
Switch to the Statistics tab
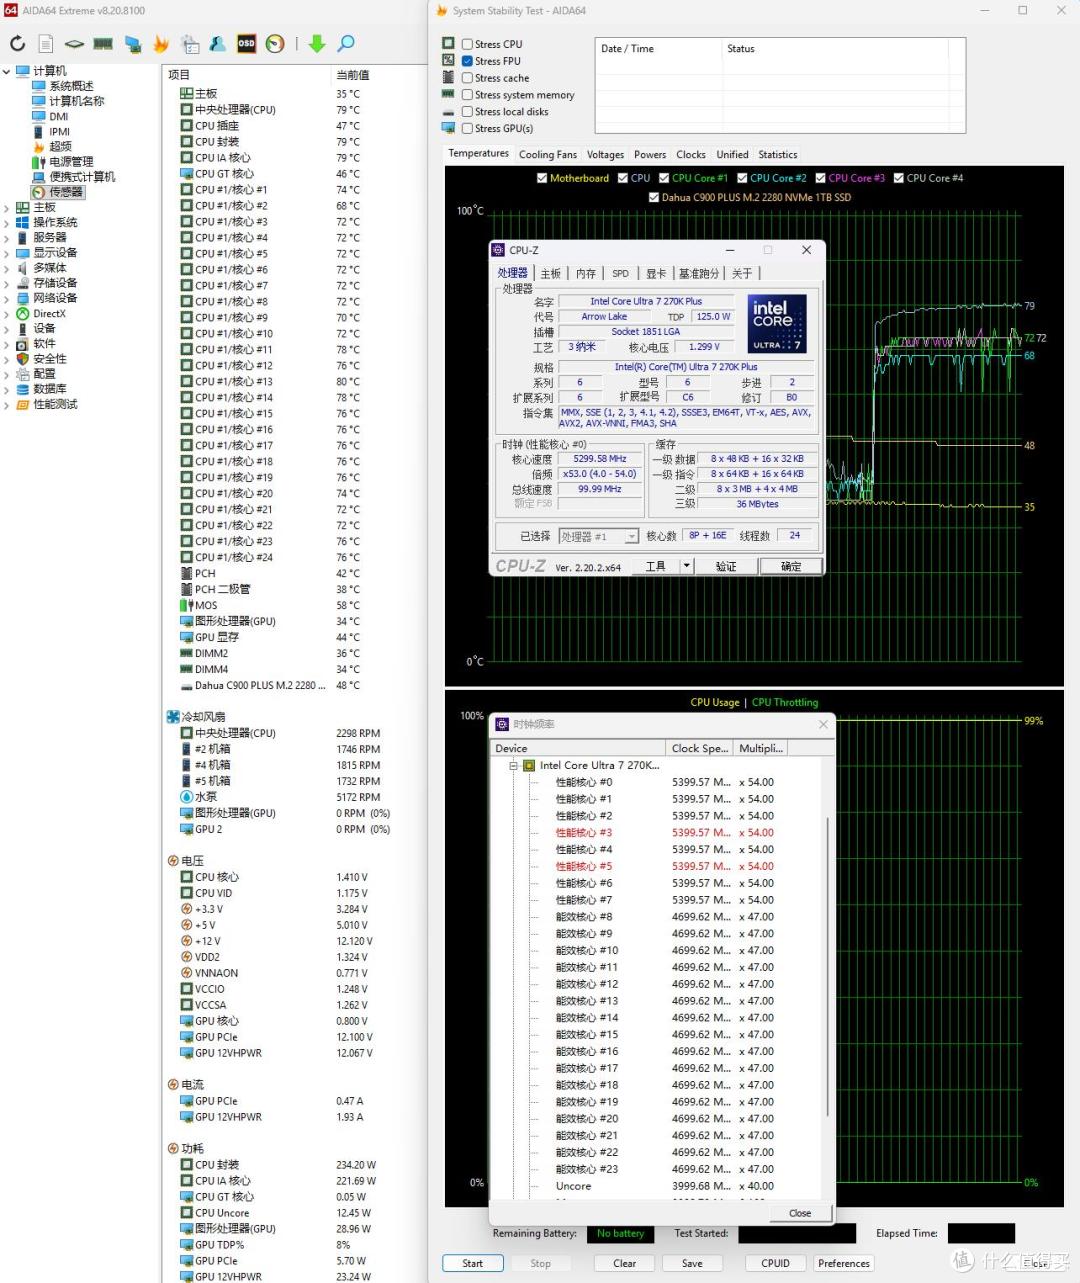(x=777, y=154)
